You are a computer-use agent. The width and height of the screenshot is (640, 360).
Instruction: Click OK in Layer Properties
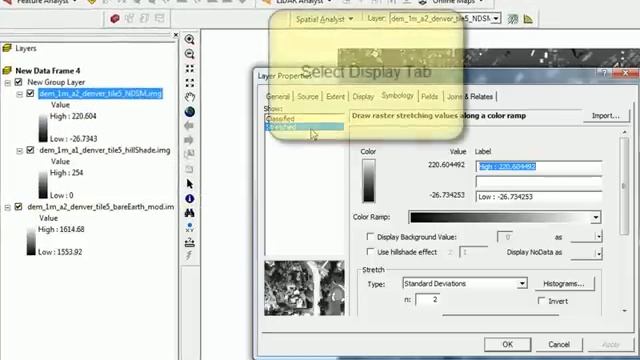(507, 344)
